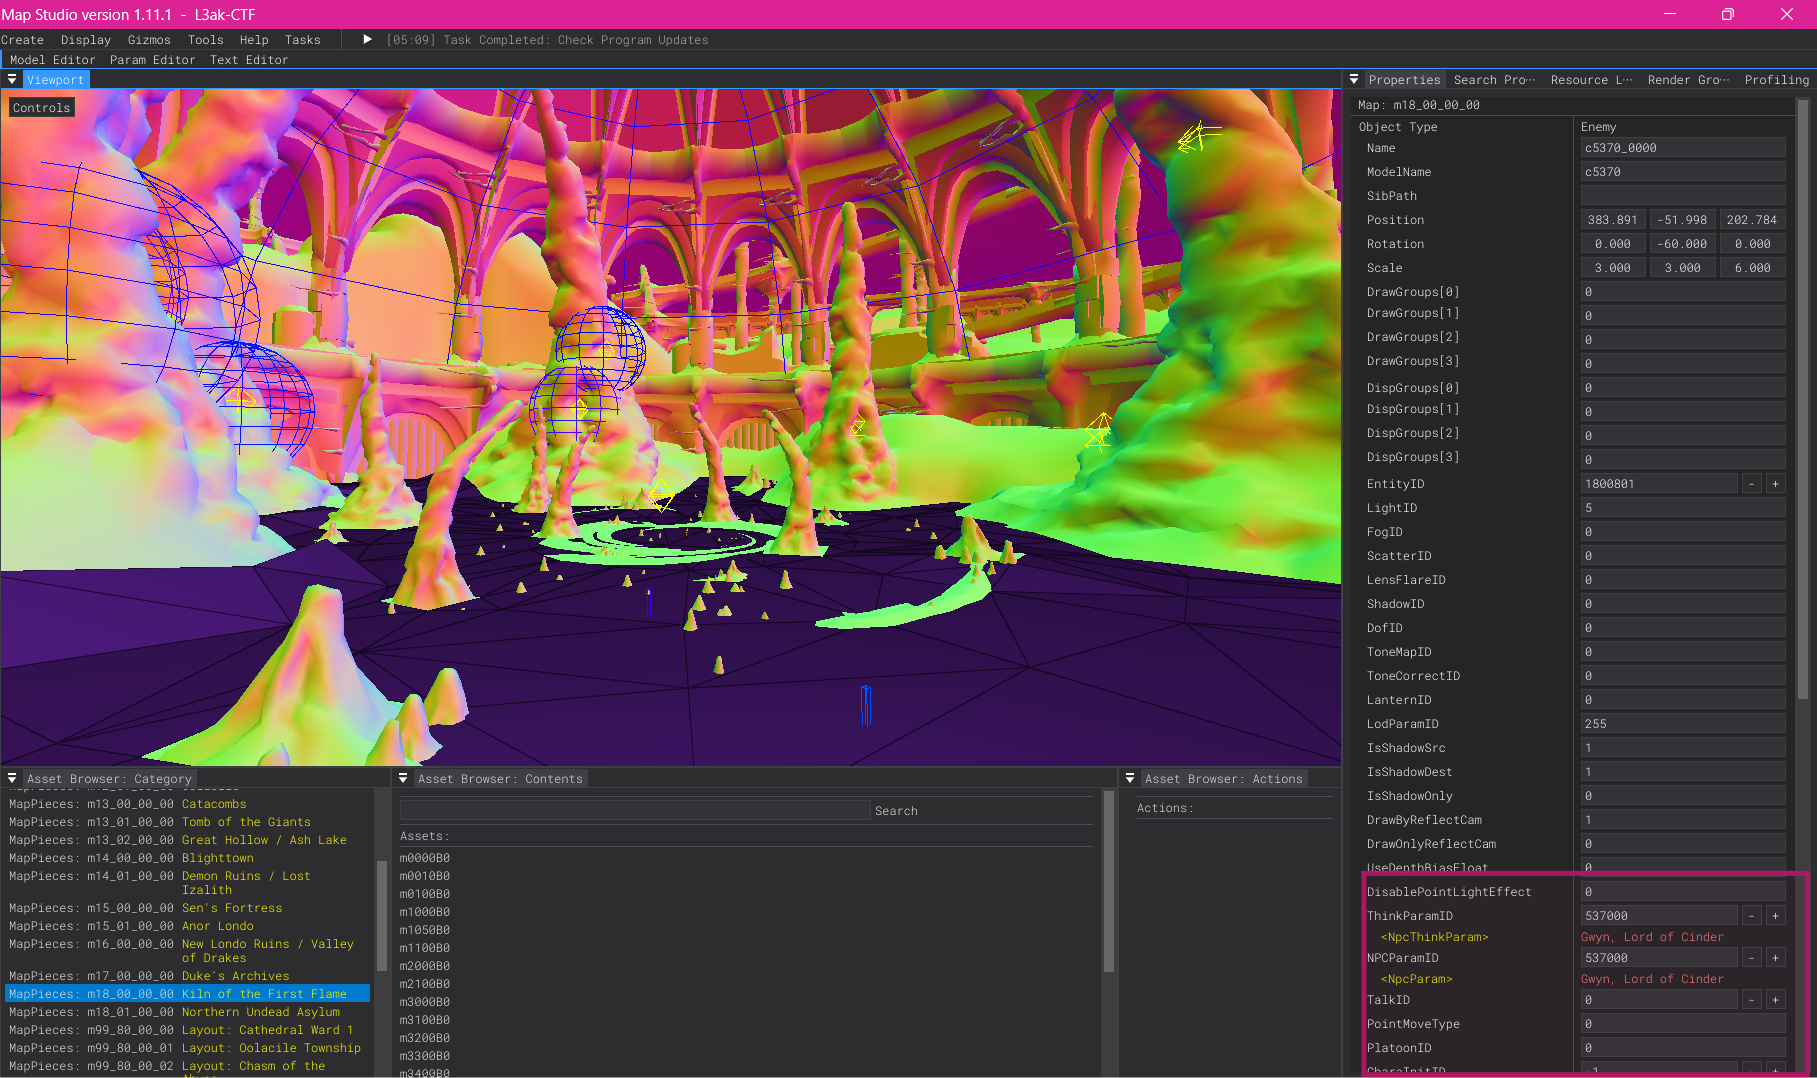Click the Asset Browser Contents scrollbar
1817x1078 pixels.
click(x=1108, y=880)
